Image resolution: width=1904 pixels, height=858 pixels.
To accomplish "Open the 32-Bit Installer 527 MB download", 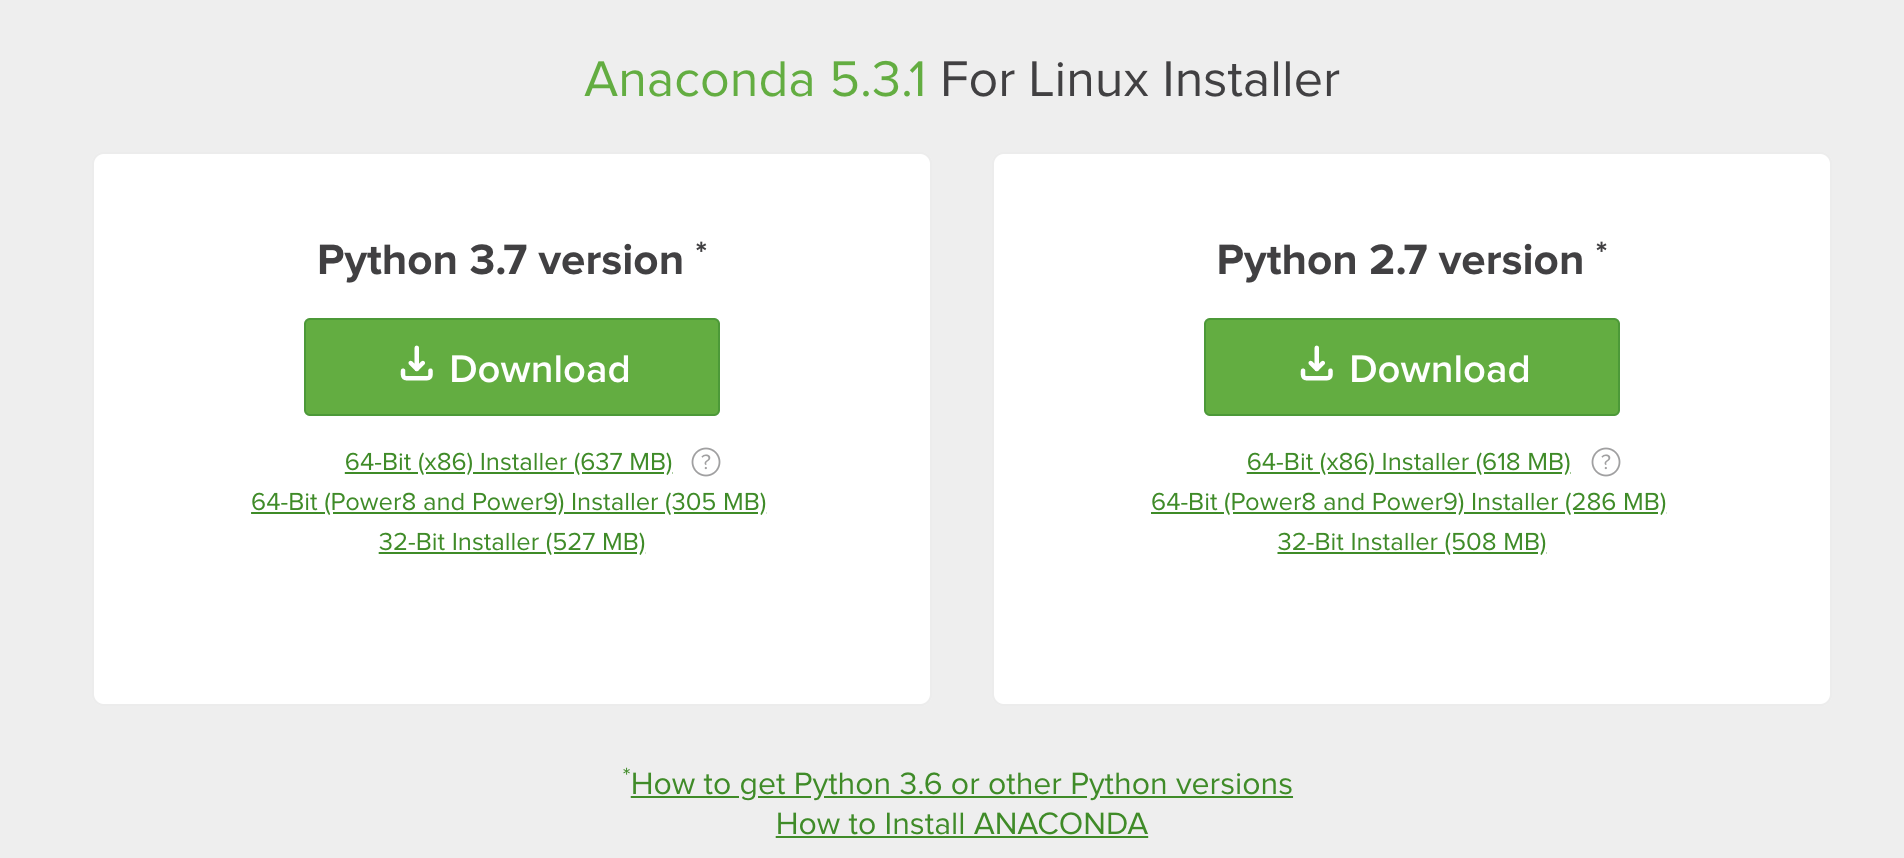I will pyautogui.click(x=511, y=542).
